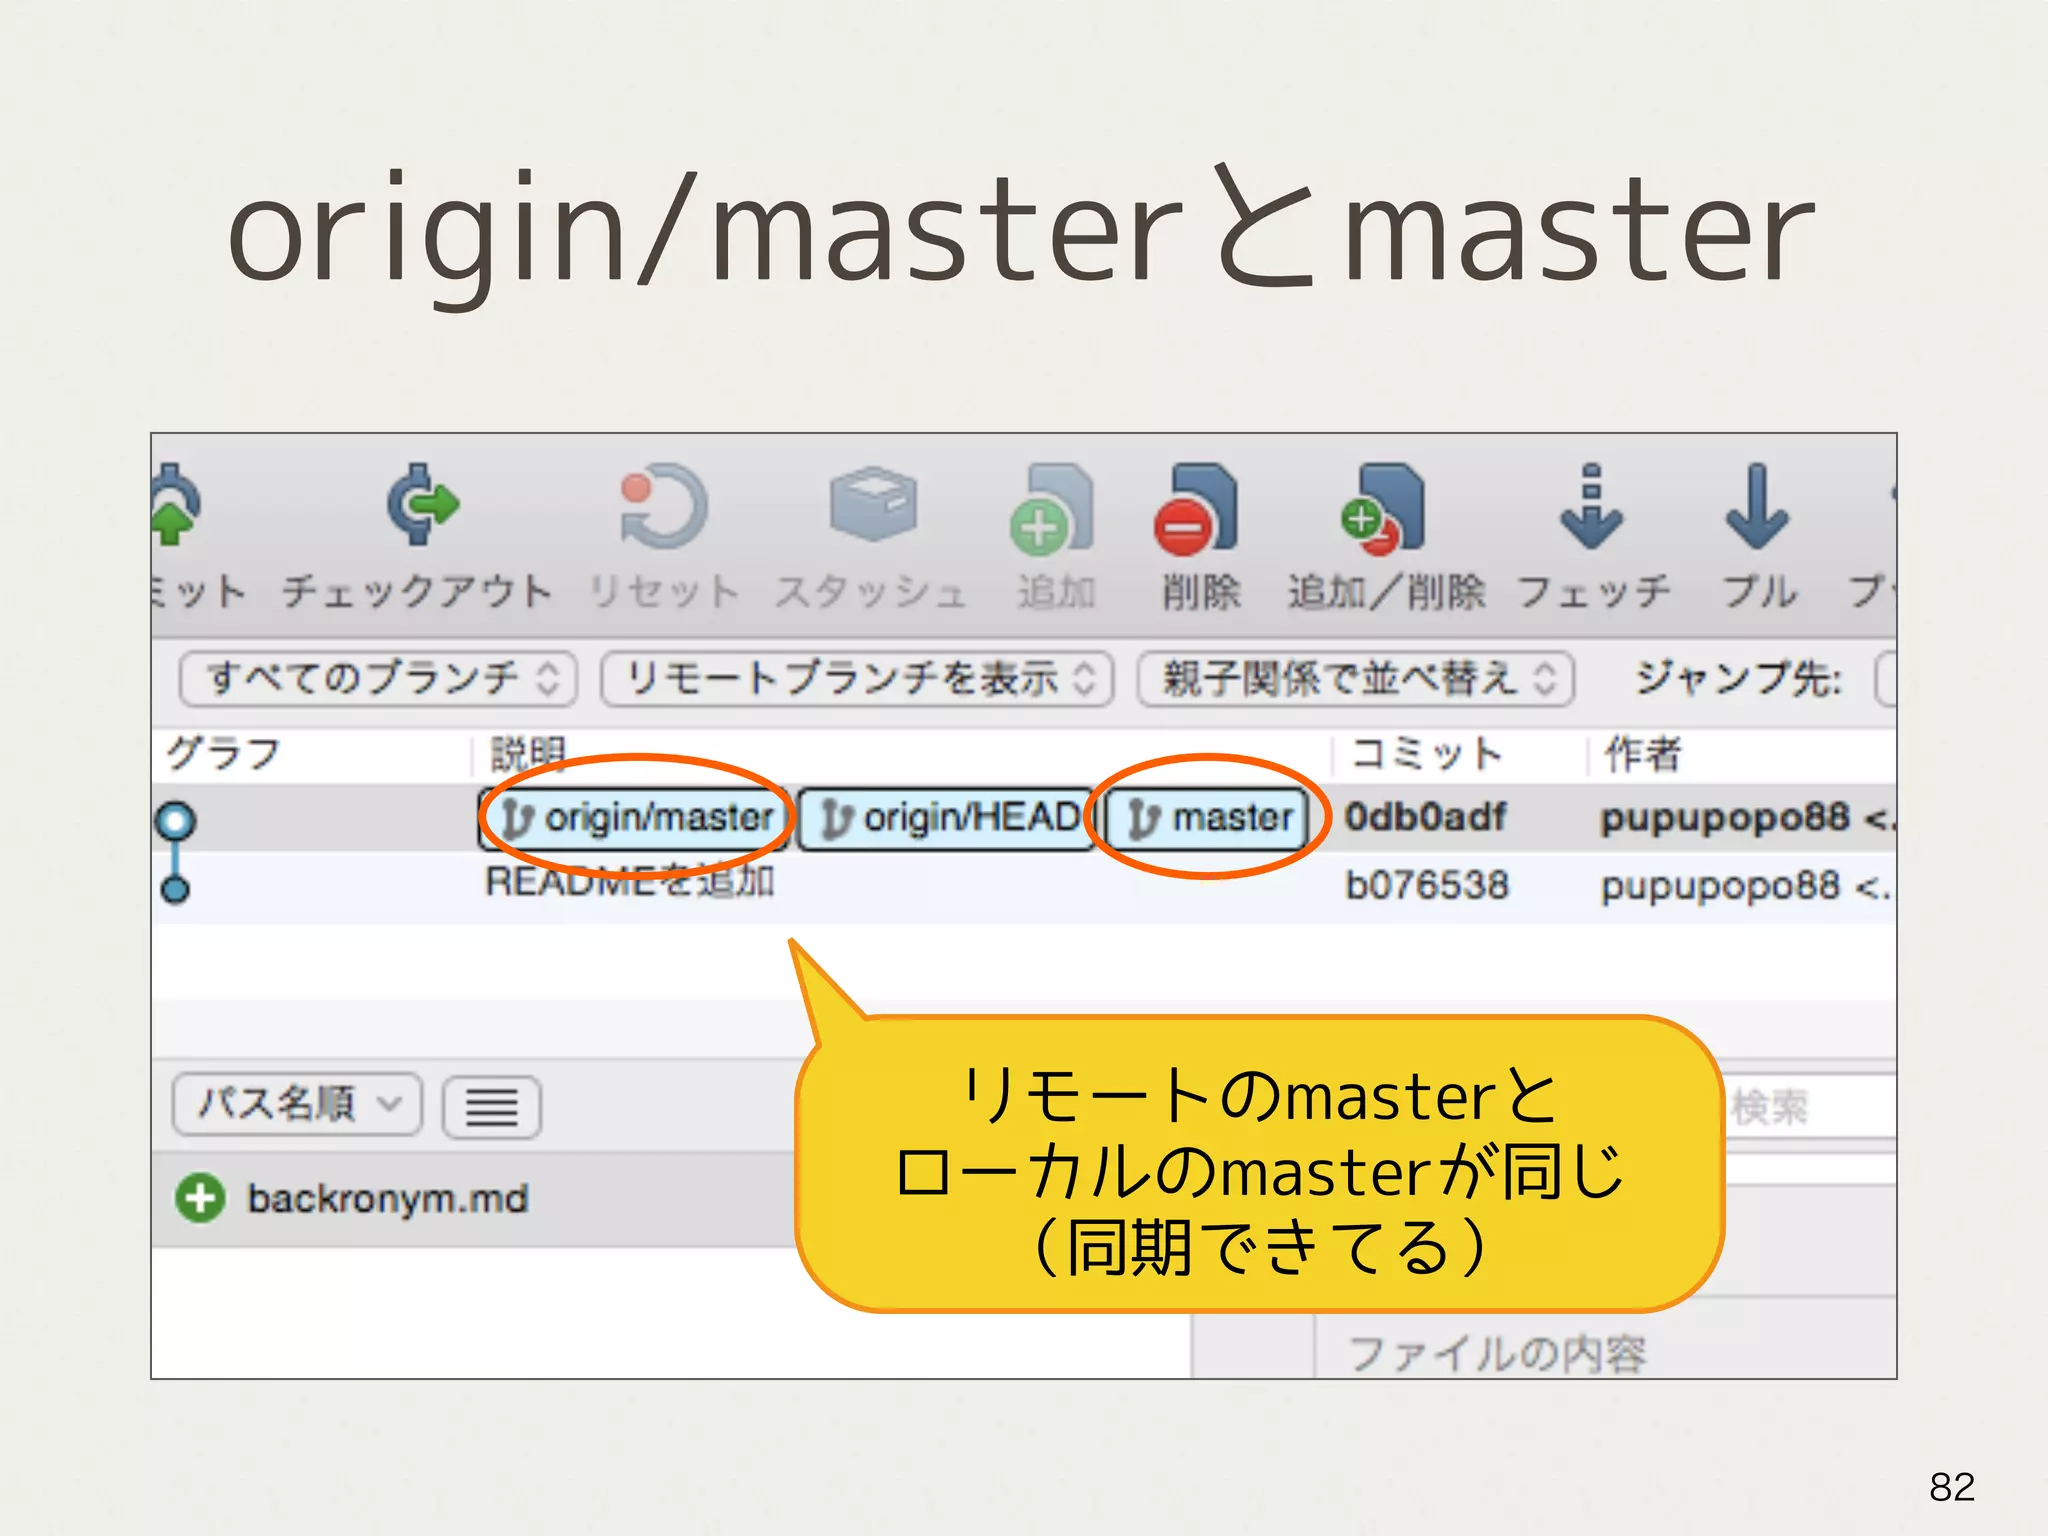The height and width of the screenshot is (1536, 2048).
Task: Click the Add/Remove (追加／削除) icon
Action: point(1384,510)
